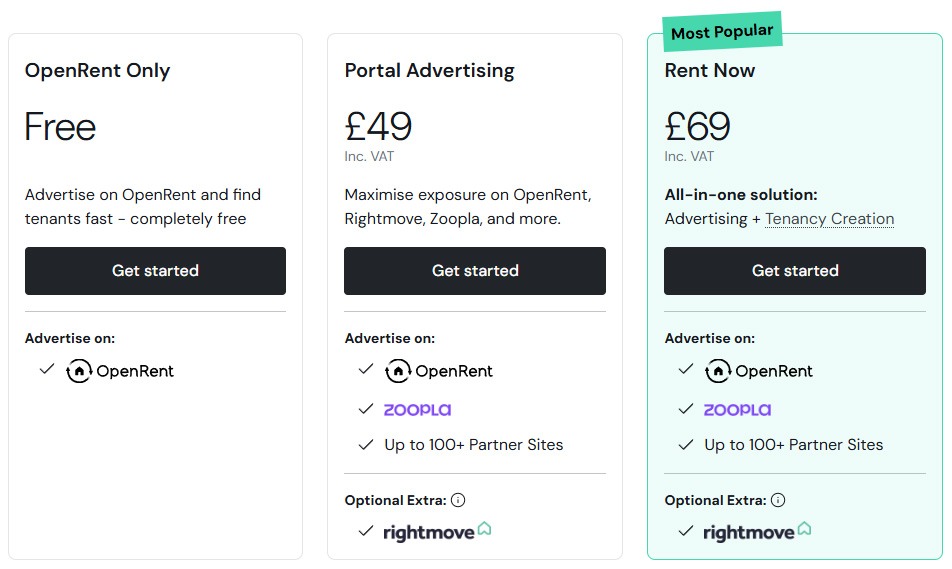Click the OpenRent logo in Portal Advertising plan

coord(439,371)
